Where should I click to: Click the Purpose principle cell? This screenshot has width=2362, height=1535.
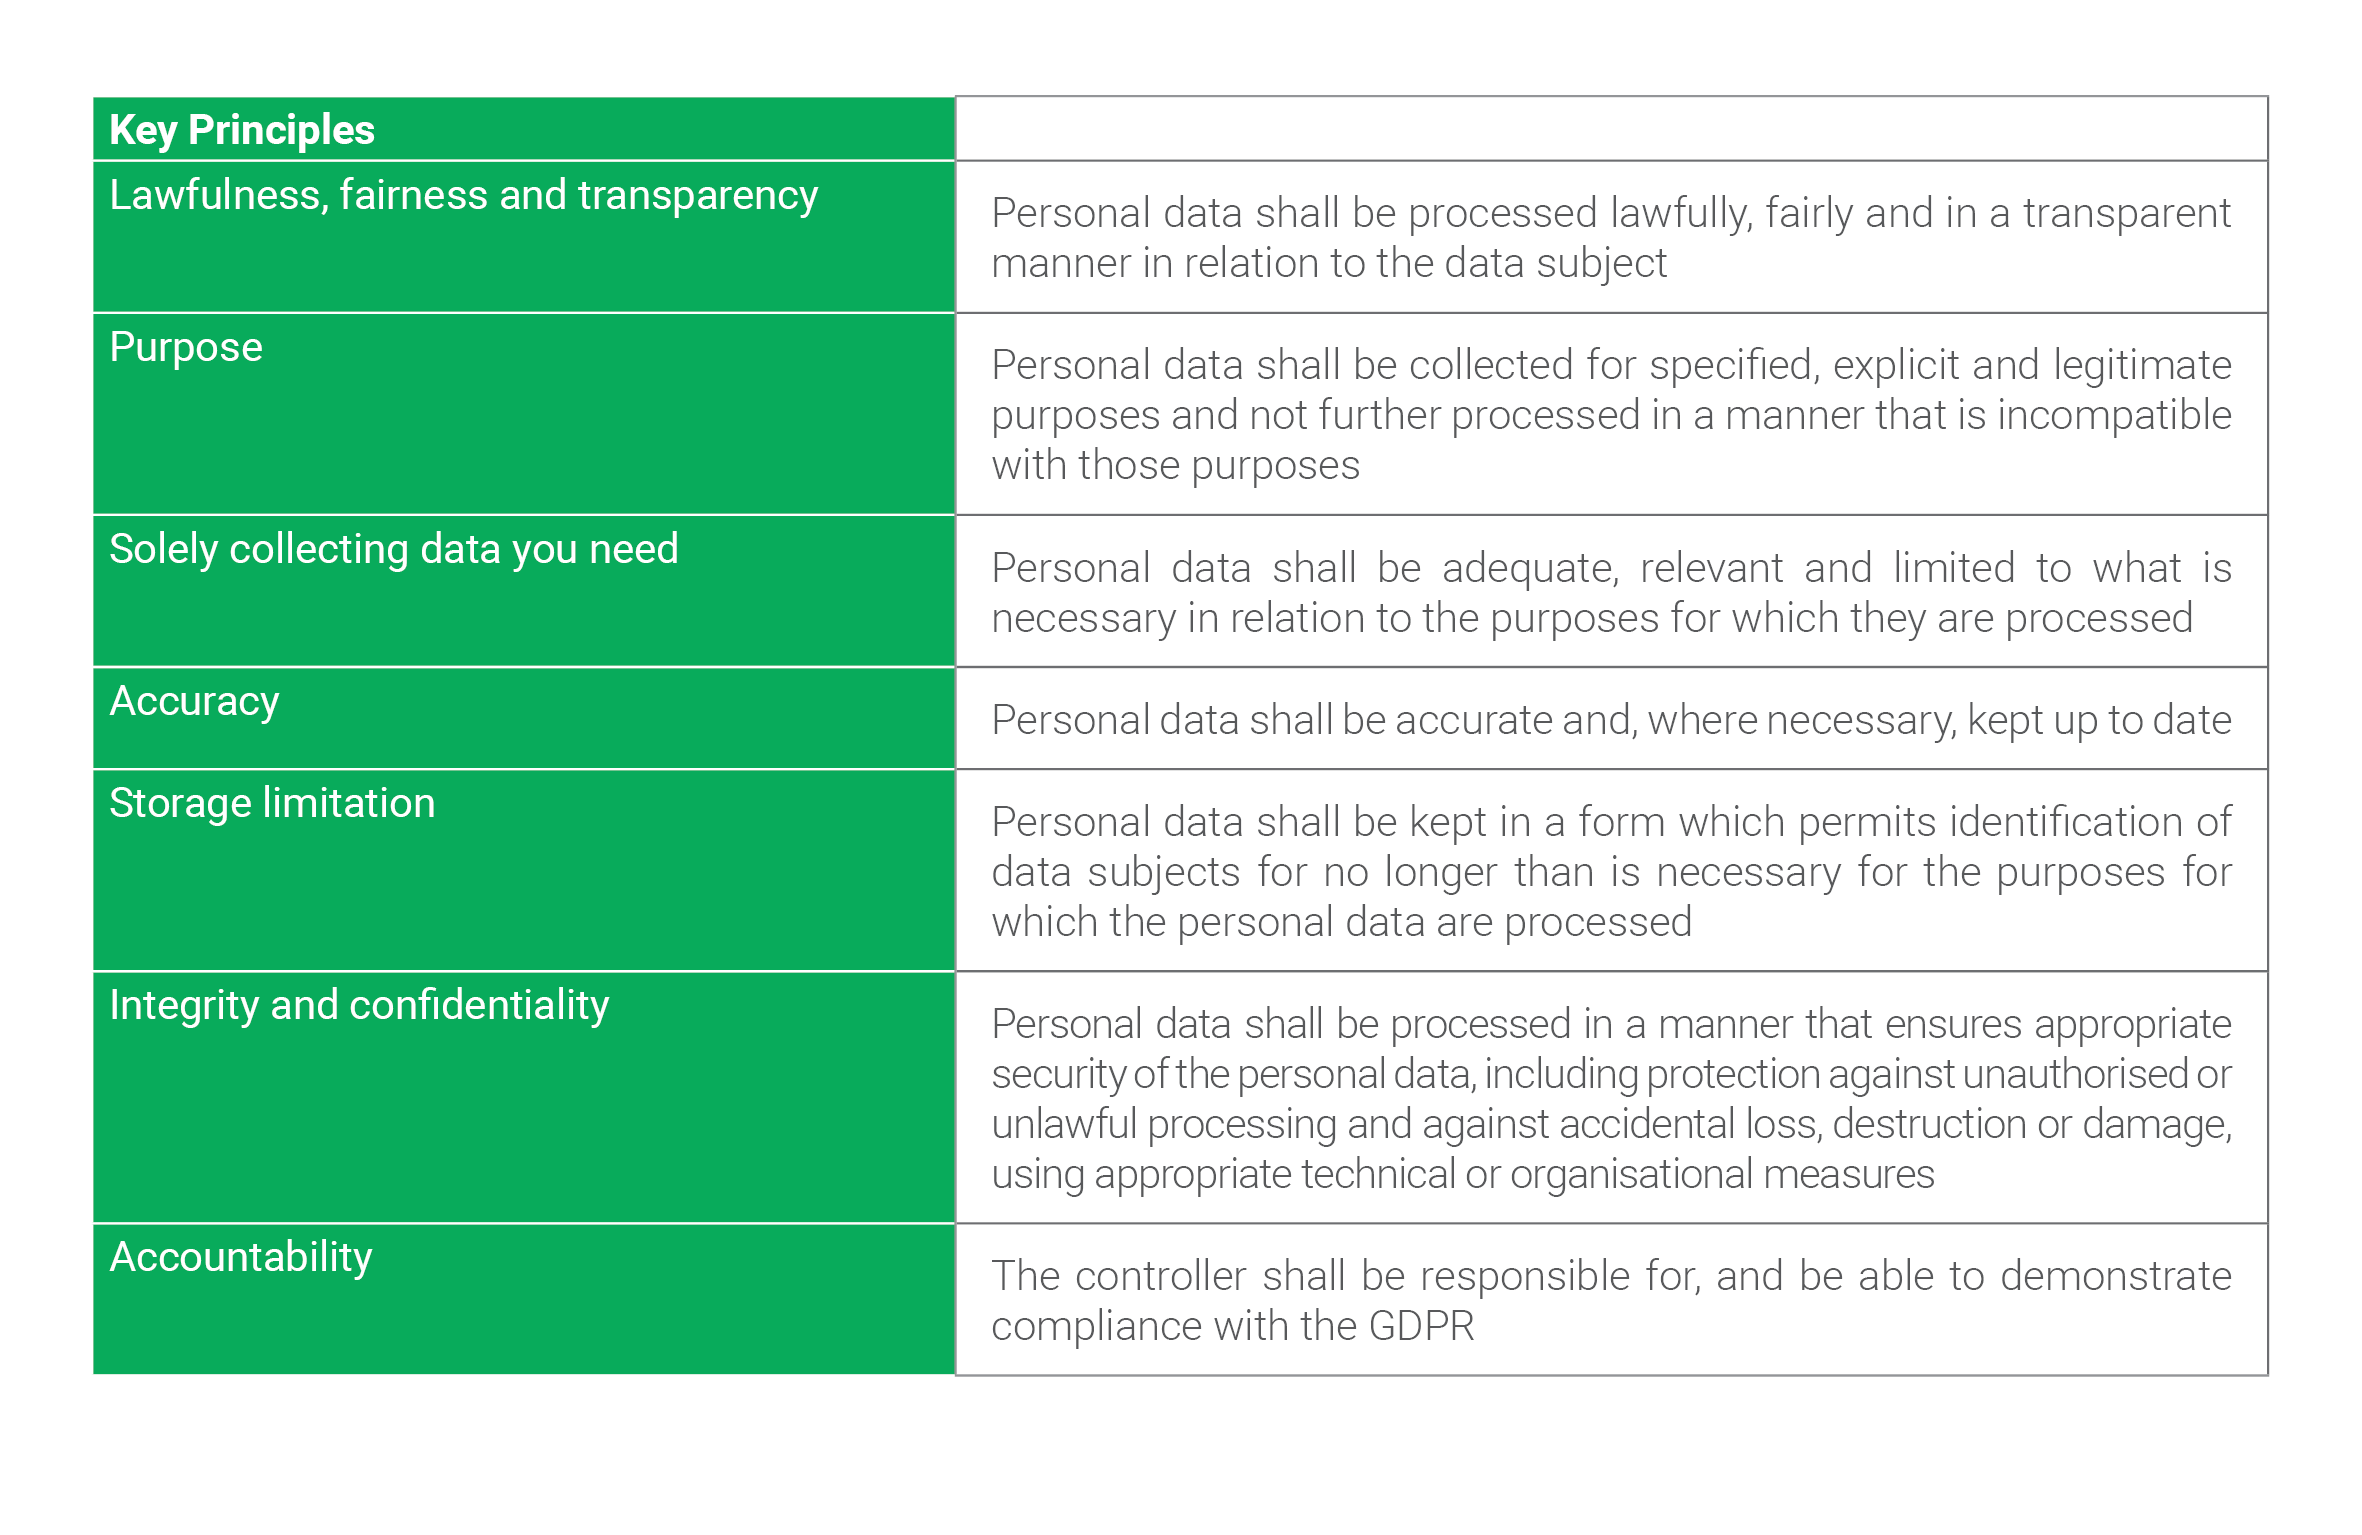tap(524, 414)
